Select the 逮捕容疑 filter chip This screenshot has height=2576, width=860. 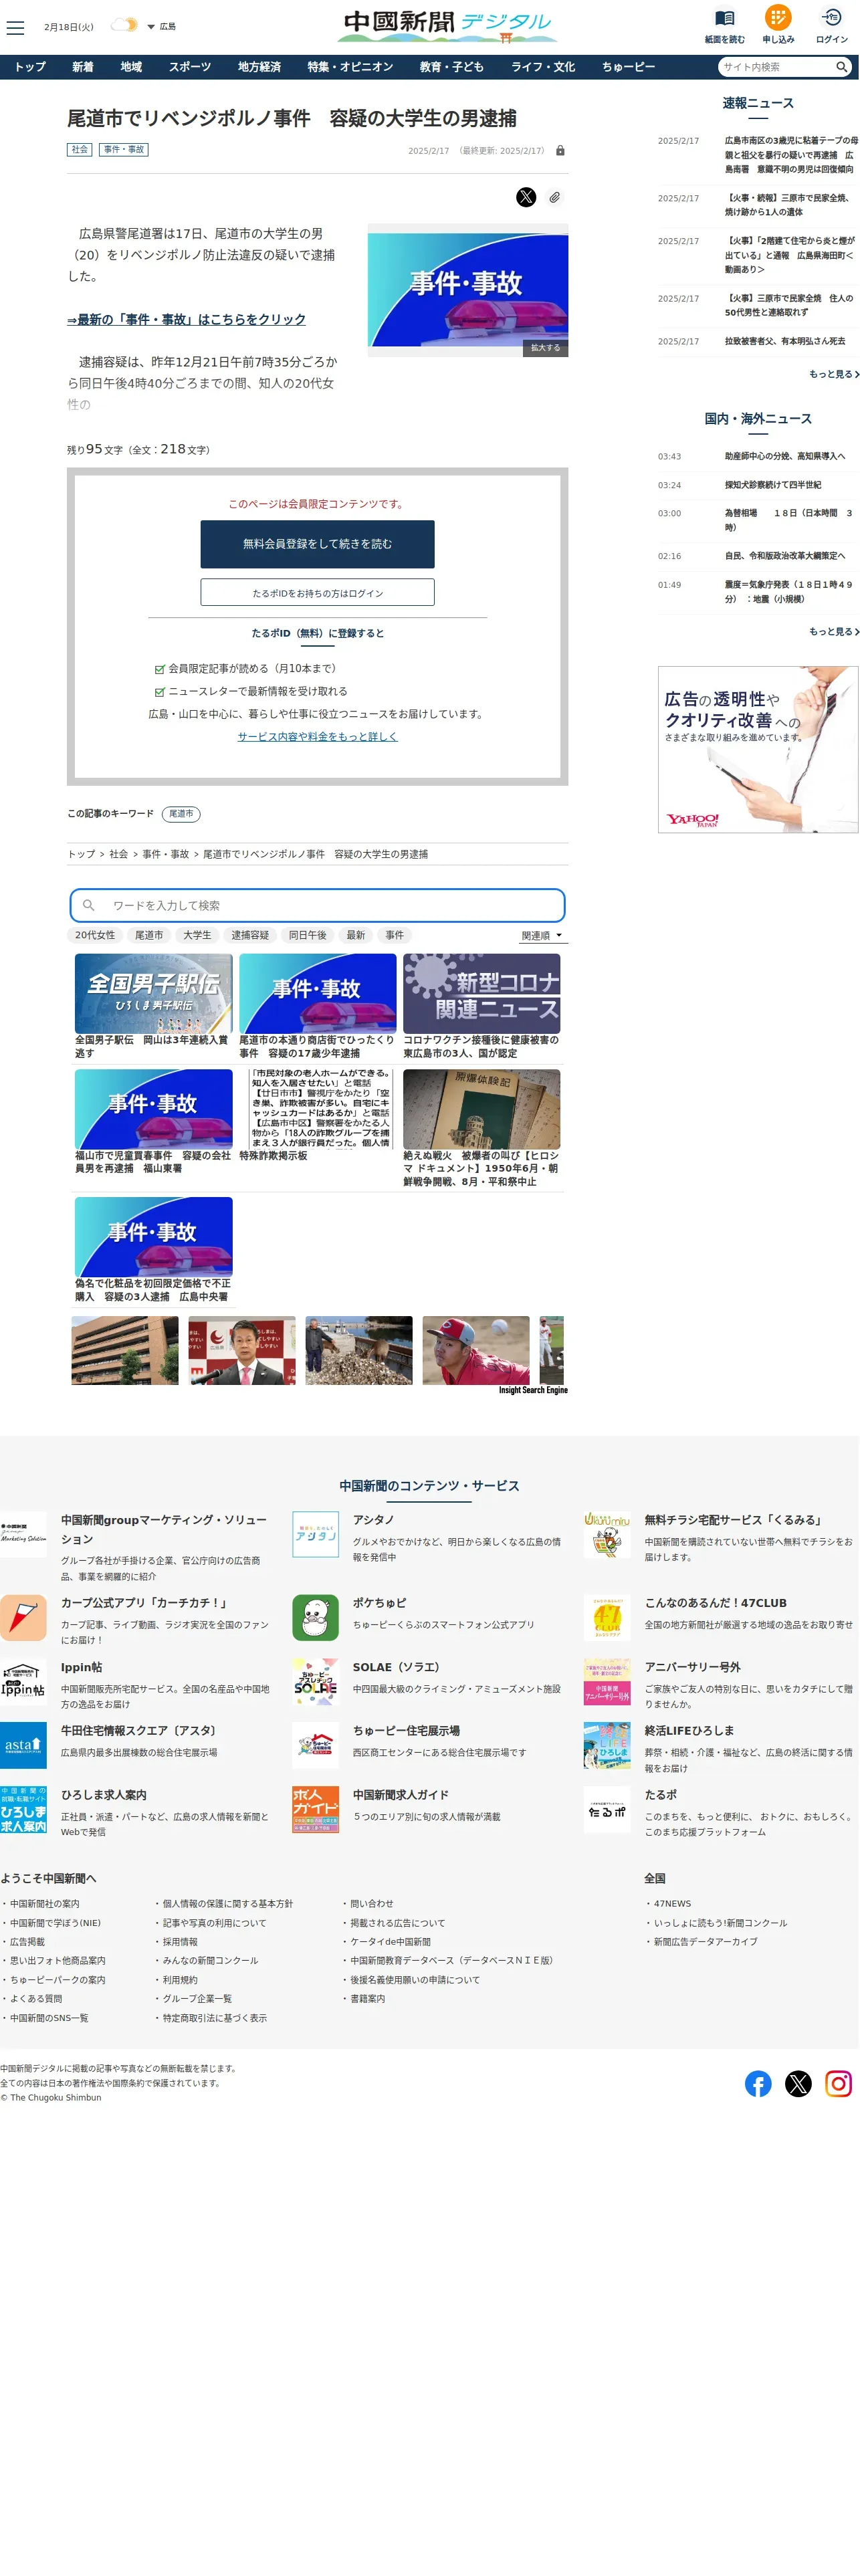click(250, 936)
